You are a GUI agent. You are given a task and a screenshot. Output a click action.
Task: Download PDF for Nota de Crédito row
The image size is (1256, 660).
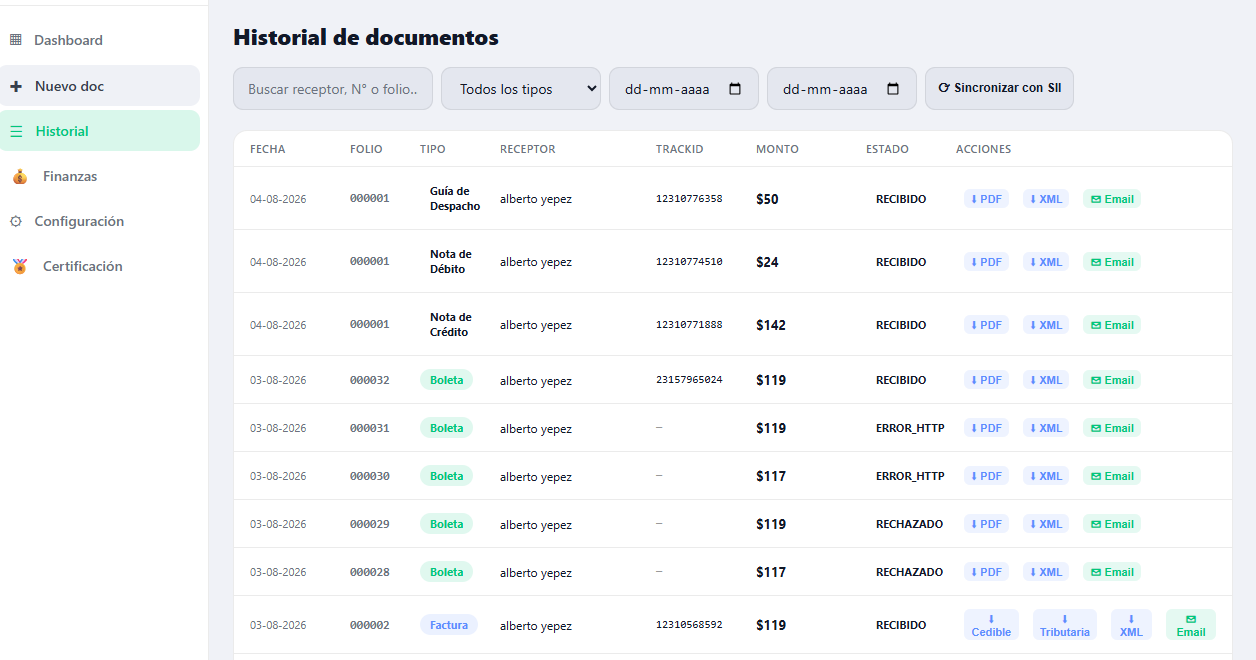tap(986, 325)
